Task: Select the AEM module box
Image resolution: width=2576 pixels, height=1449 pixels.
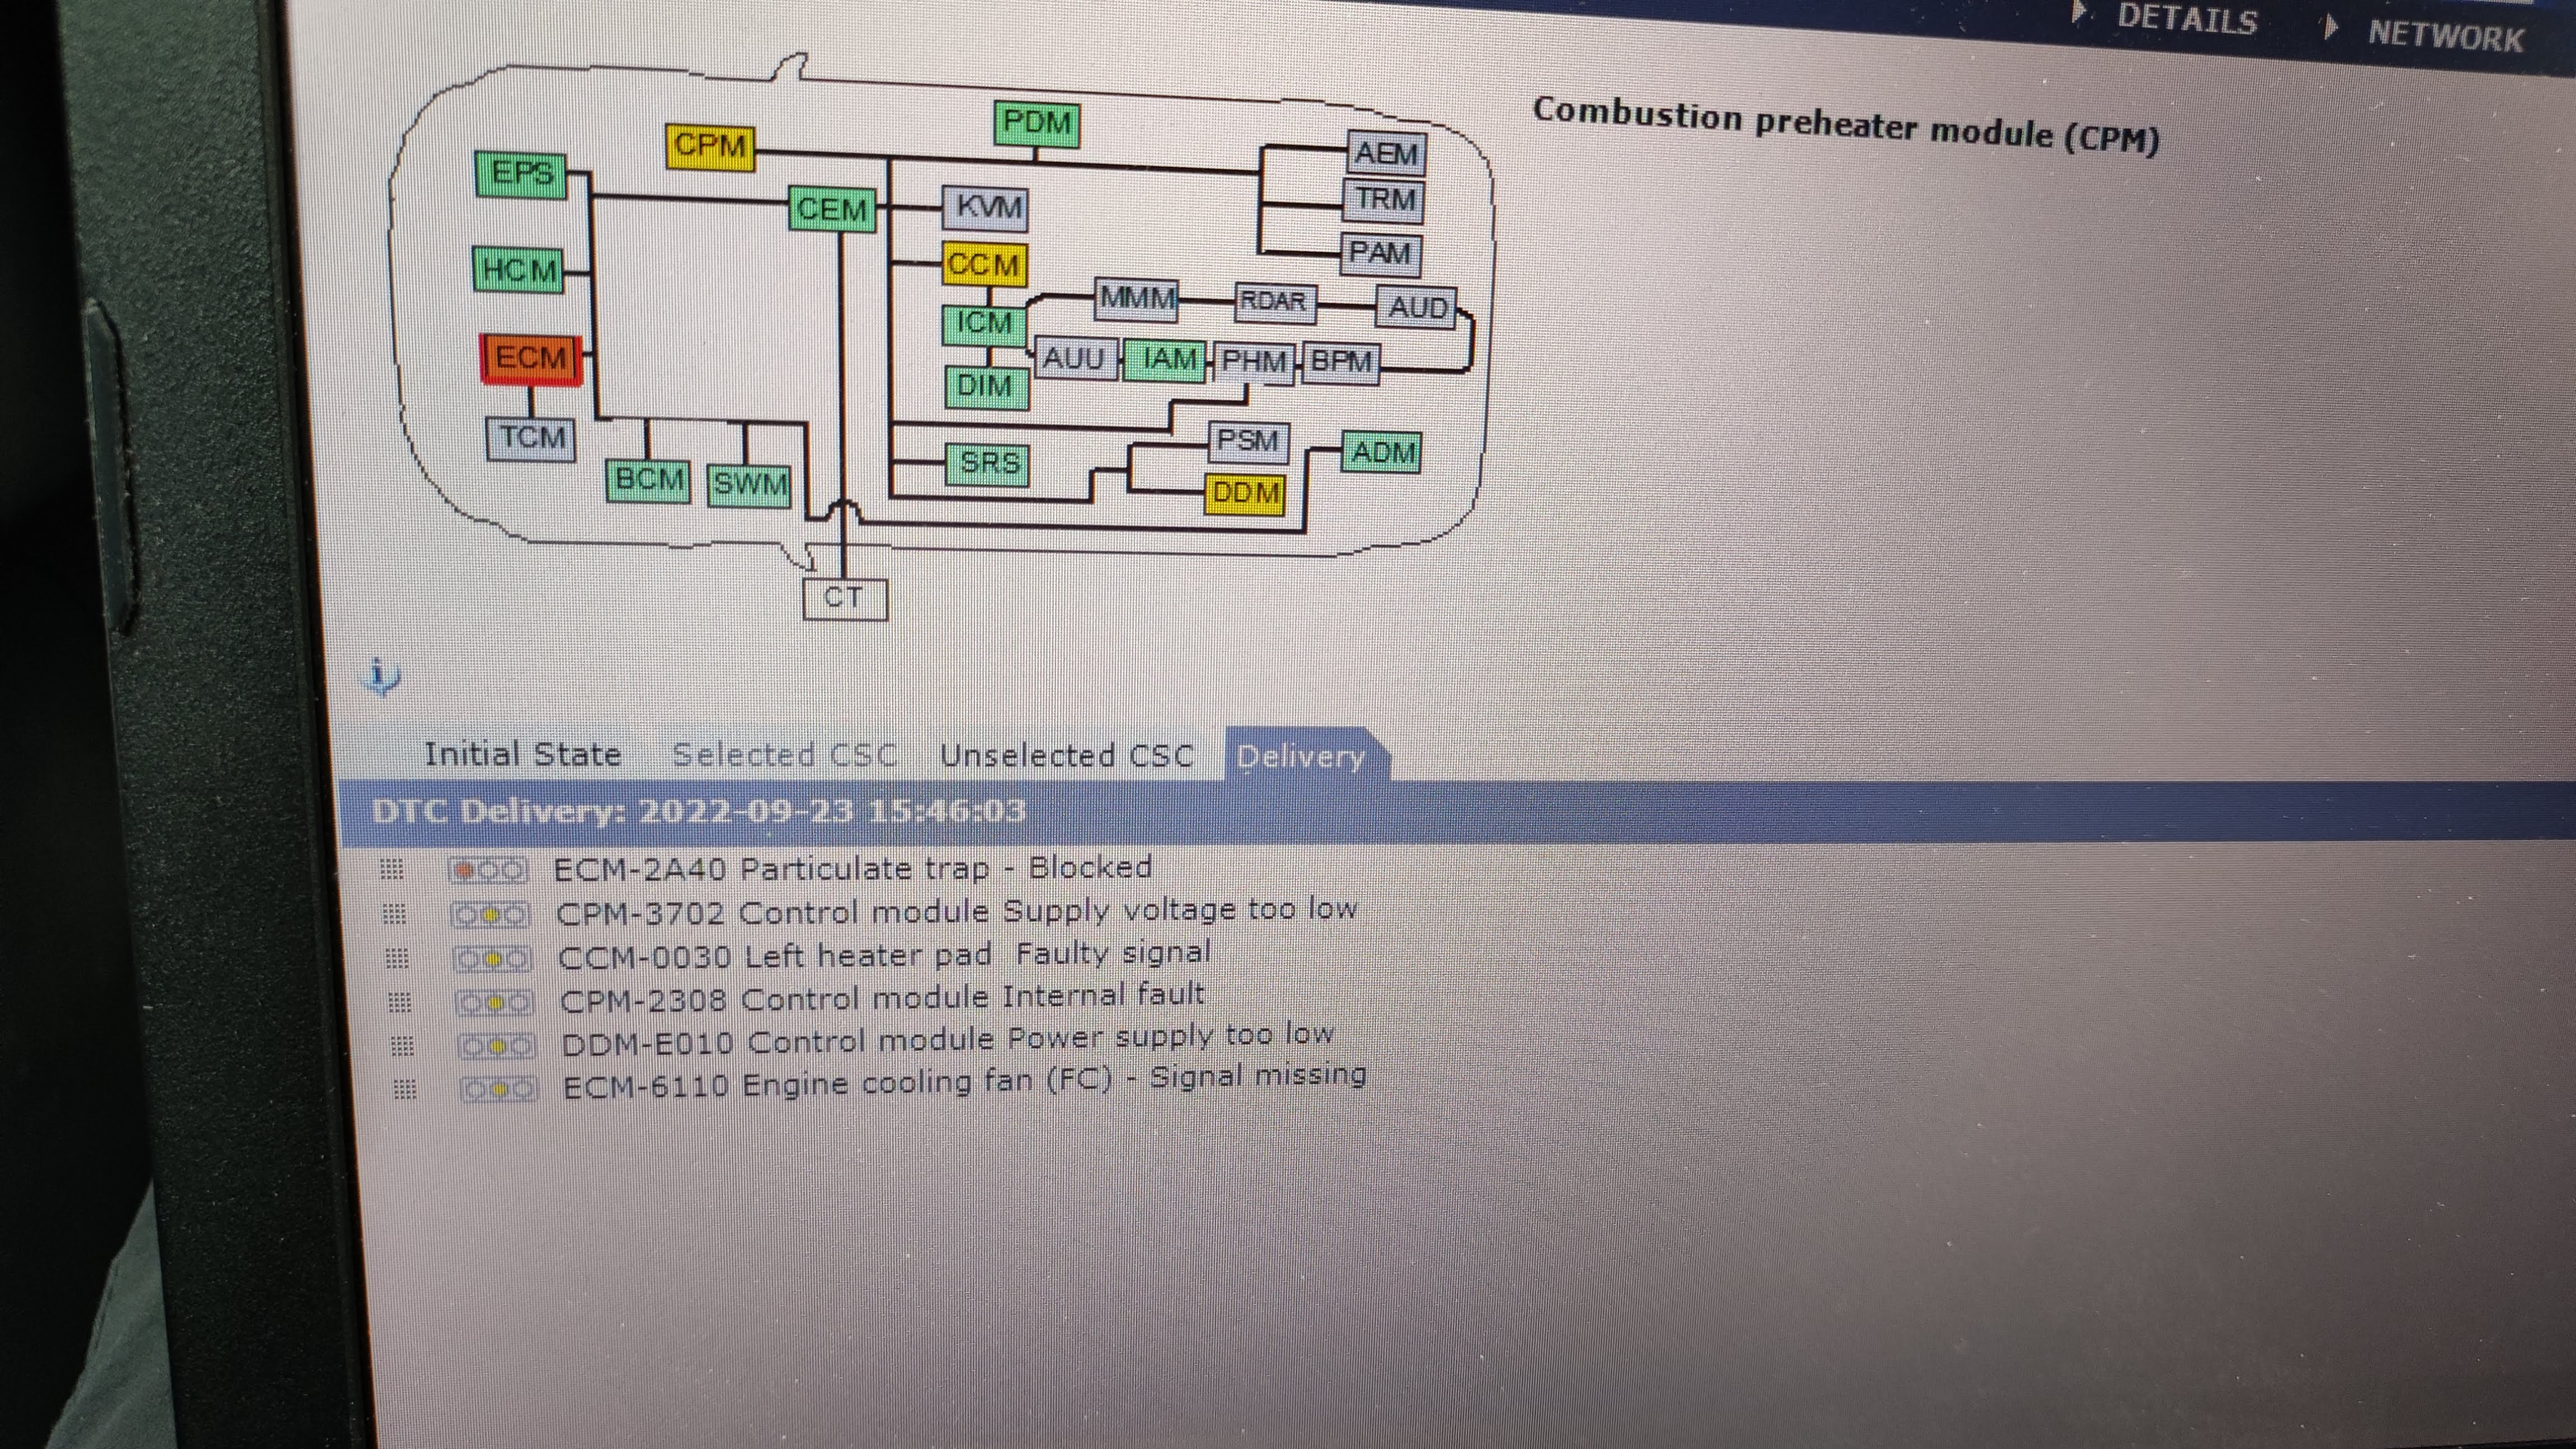Action: 1386,154
